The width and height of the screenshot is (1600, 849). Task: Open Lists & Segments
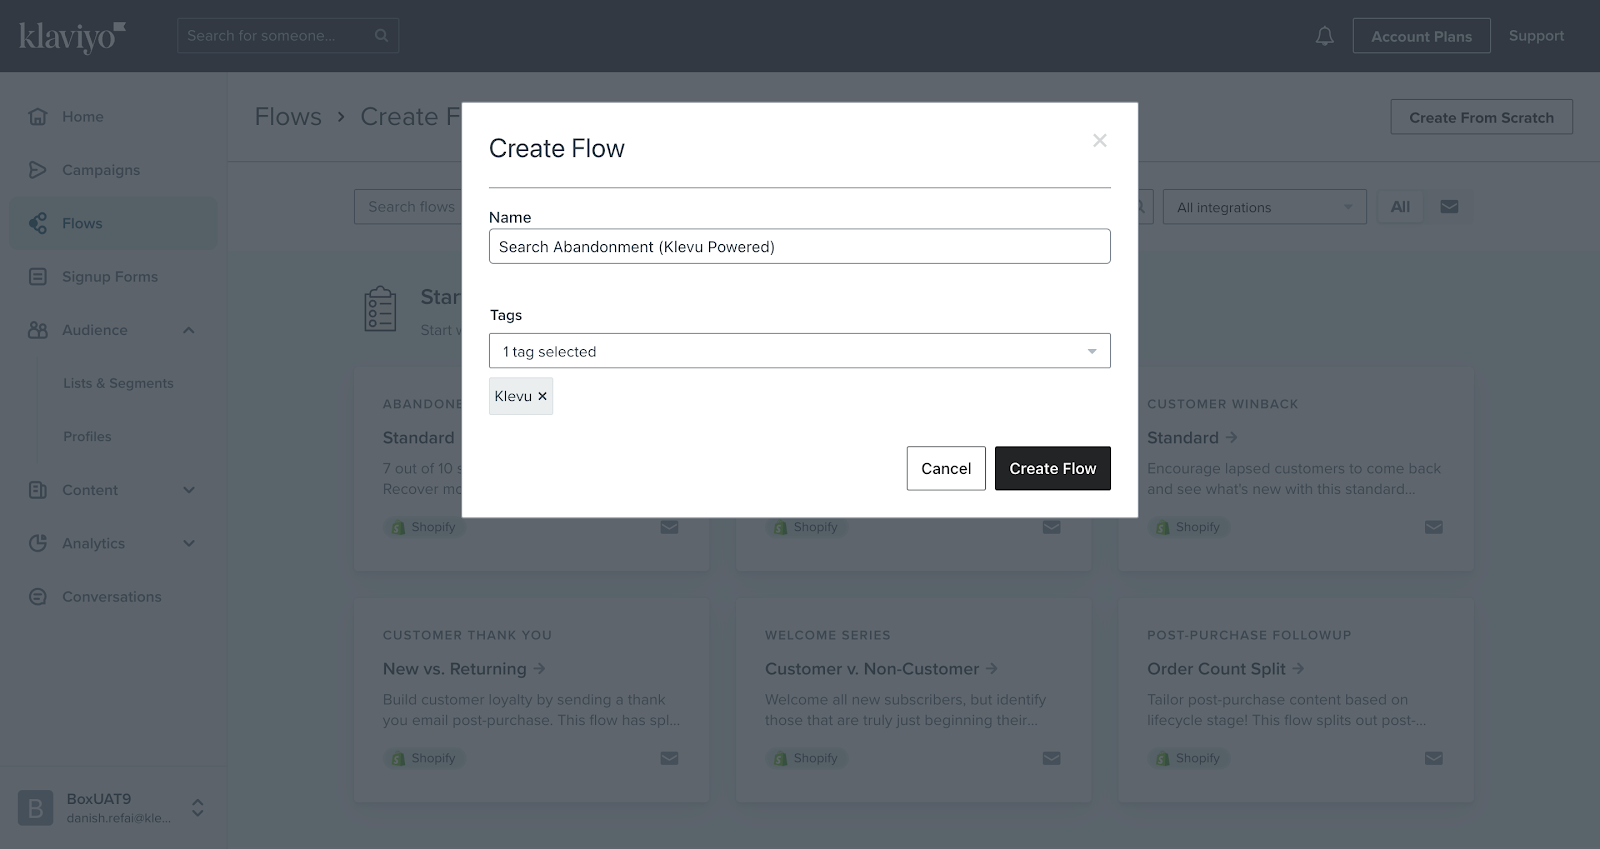(118, 383)
